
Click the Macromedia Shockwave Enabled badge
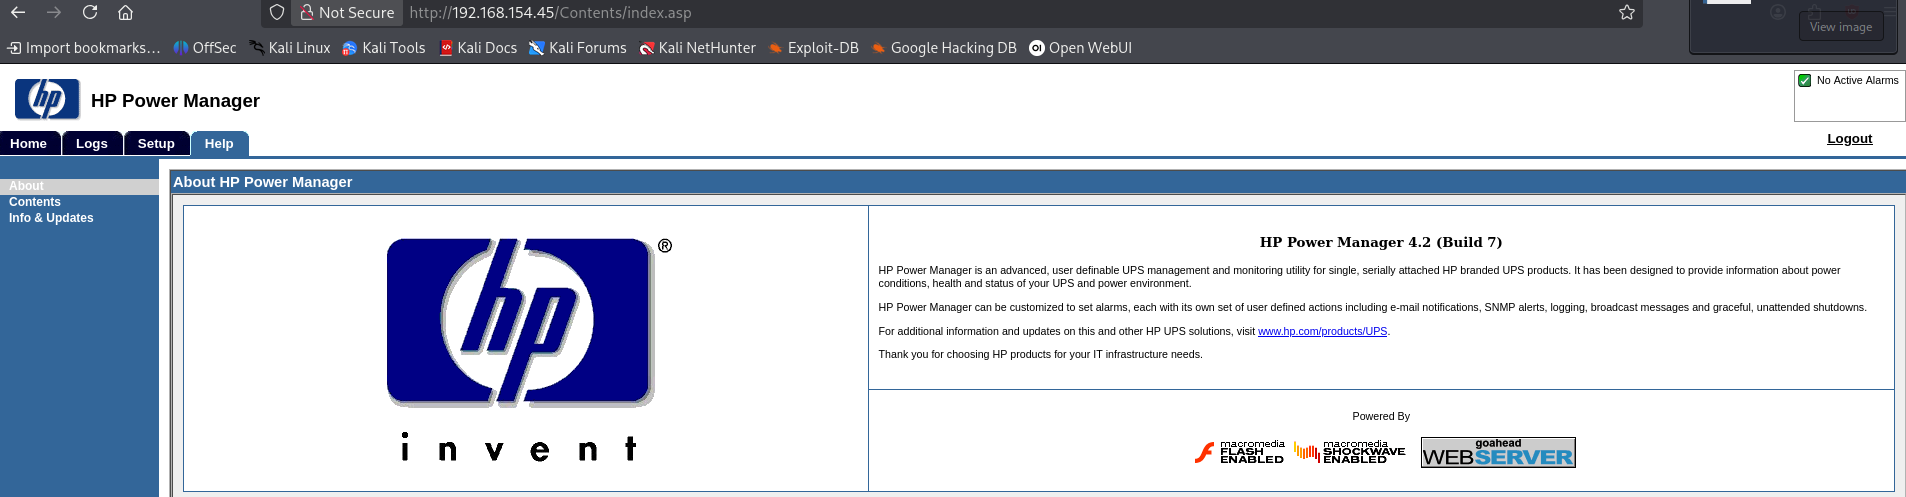(x=1349, y=452)
